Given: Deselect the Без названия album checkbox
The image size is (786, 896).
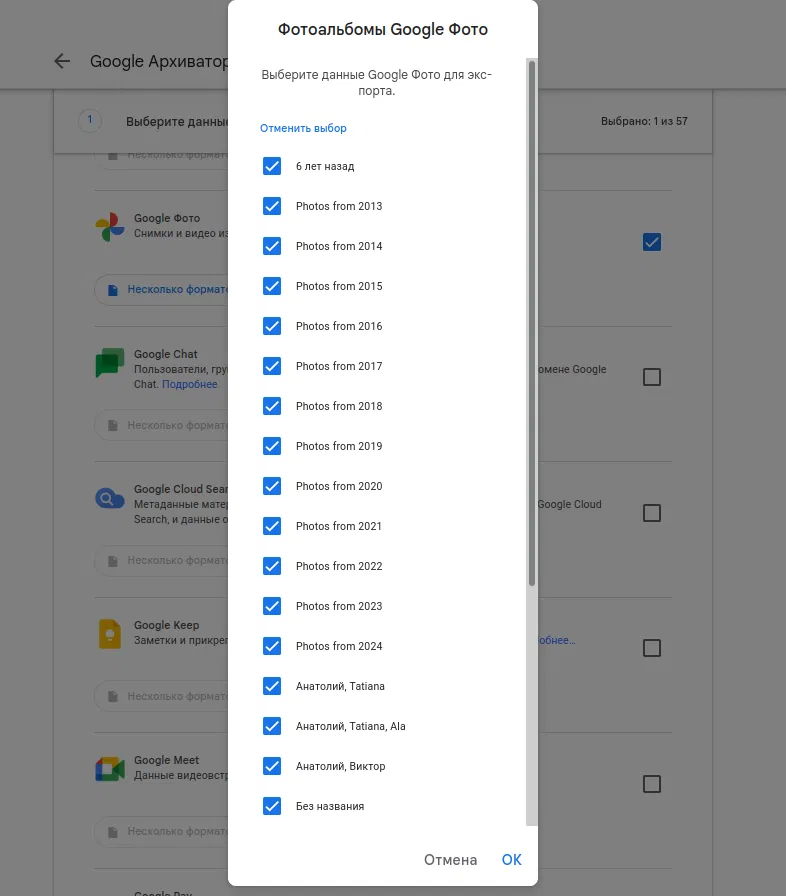Looking at the screenshot, I should coord(272,806).
